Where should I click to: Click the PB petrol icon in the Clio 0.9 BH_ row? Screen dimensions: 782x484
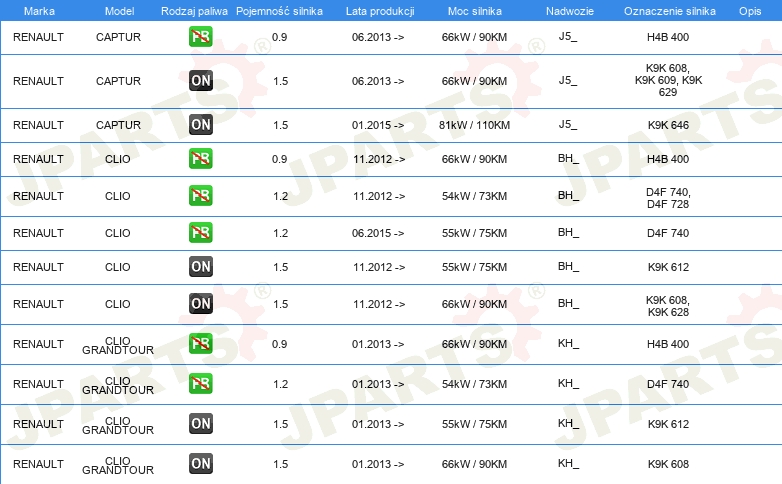(x=200, y=158)
